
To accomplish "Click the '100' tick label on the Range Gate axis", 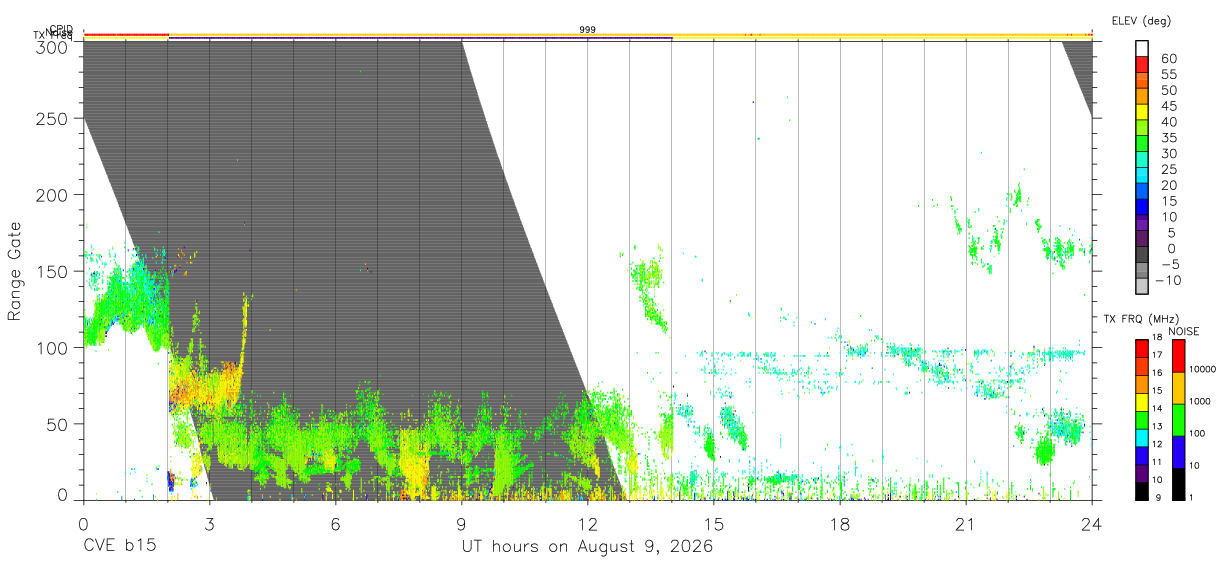I will [x=51, y=347].
